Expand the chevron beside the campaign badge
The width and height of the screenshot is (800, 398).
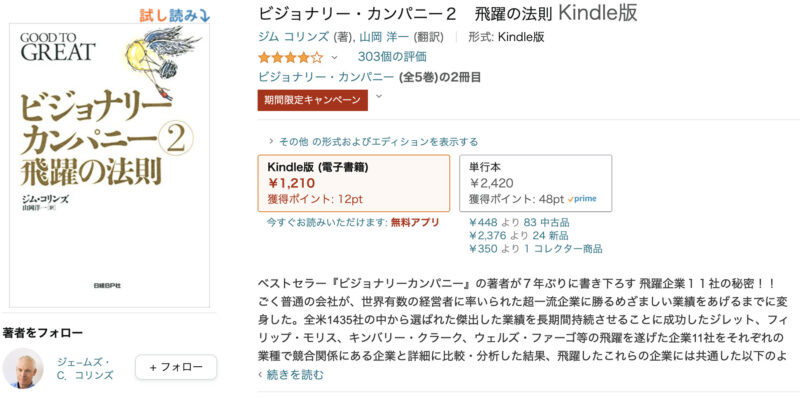point(379,95)
